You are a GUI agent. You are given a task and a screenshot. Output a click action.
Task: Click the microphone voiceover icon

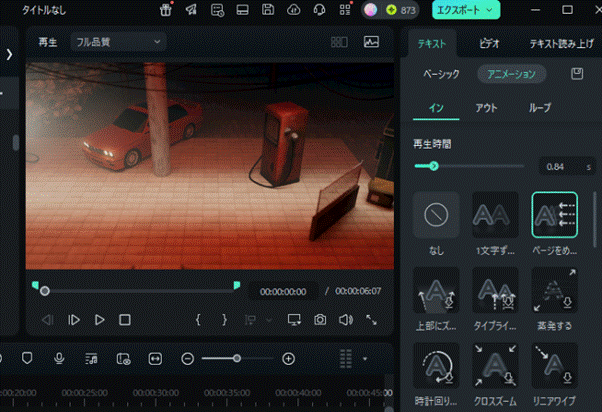click(59, 358)
